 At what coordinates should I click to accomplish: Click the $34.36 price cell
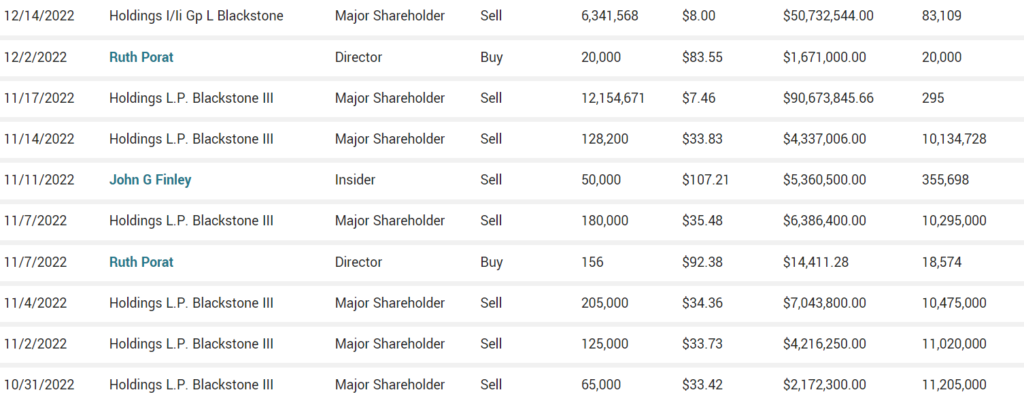pyautogui.click(x=699, y=303)
